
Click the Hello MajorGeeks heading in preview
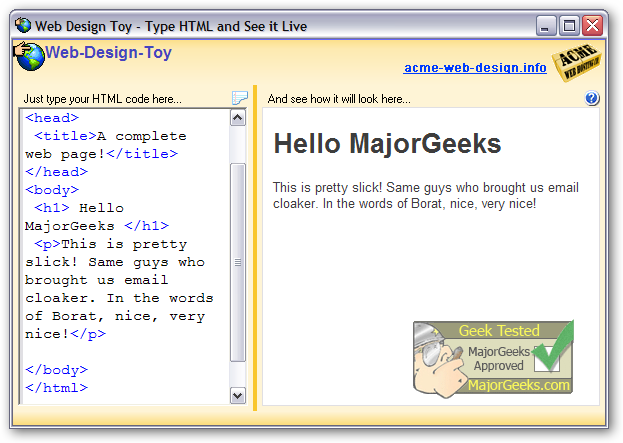click(387, 143)
